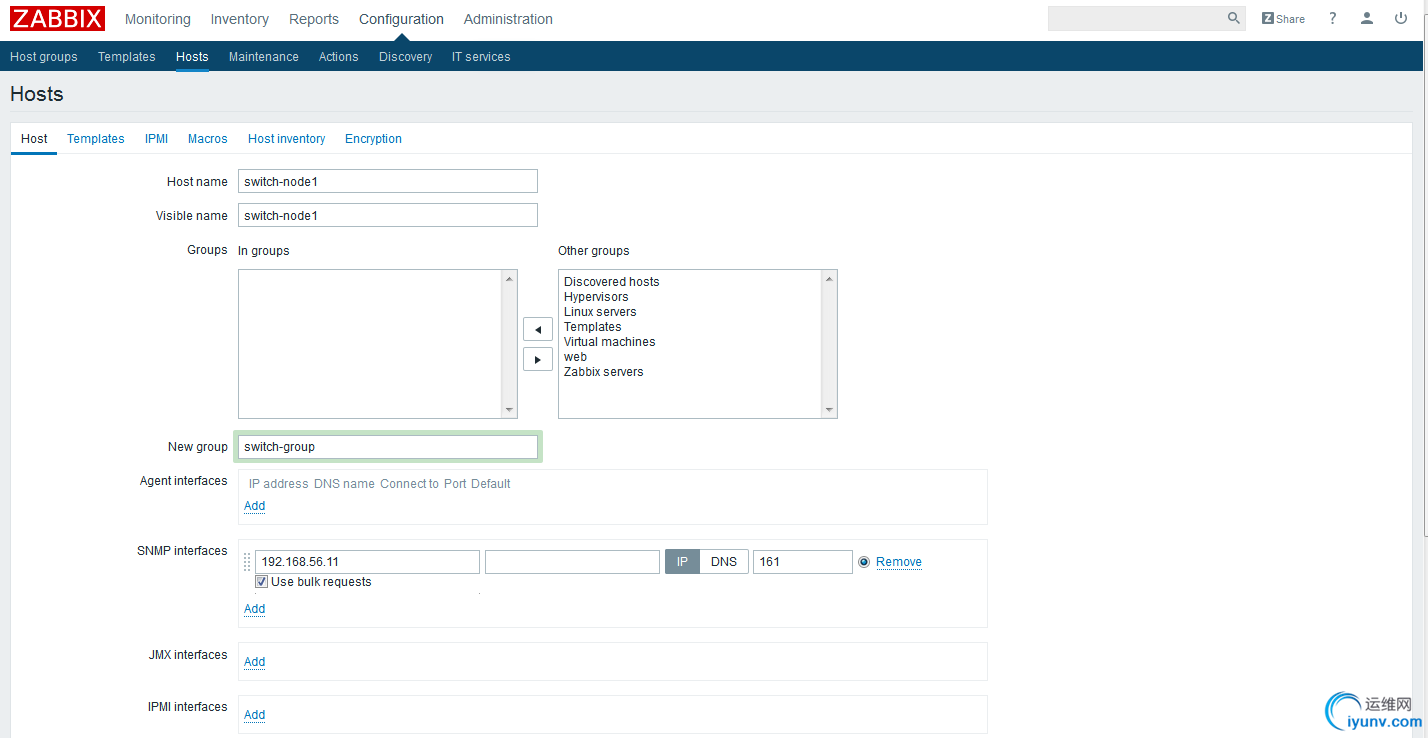Open the Share link icon
1428x738 pixels.
[1283, 19]
